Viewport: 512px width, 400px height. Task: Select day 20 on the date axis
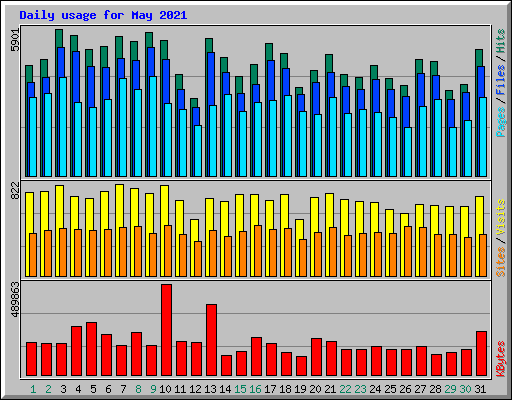pos(315,389)
